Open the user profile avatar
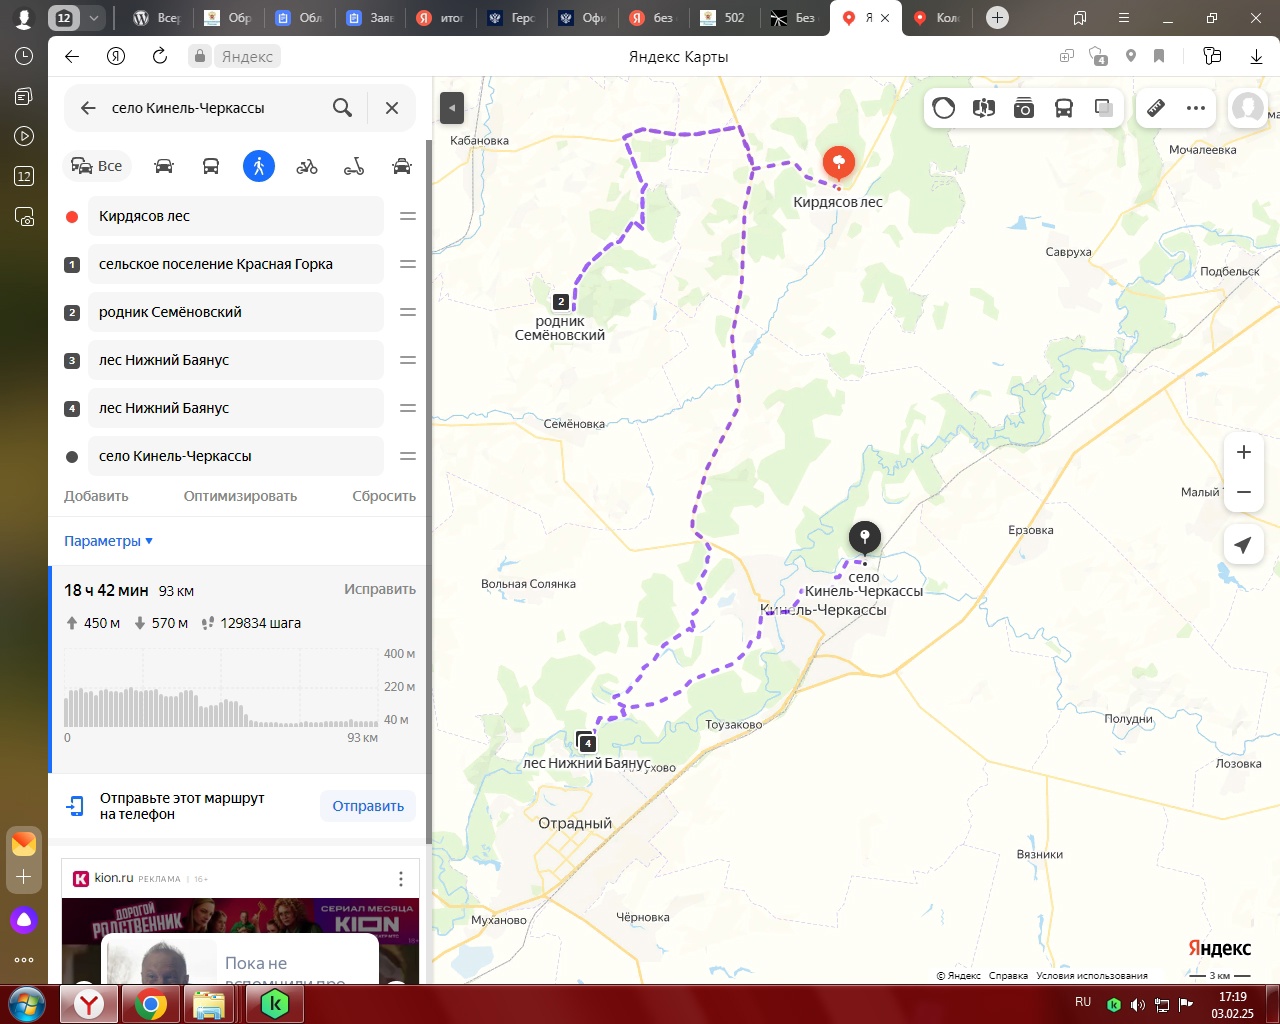 tap(1248, 108)
